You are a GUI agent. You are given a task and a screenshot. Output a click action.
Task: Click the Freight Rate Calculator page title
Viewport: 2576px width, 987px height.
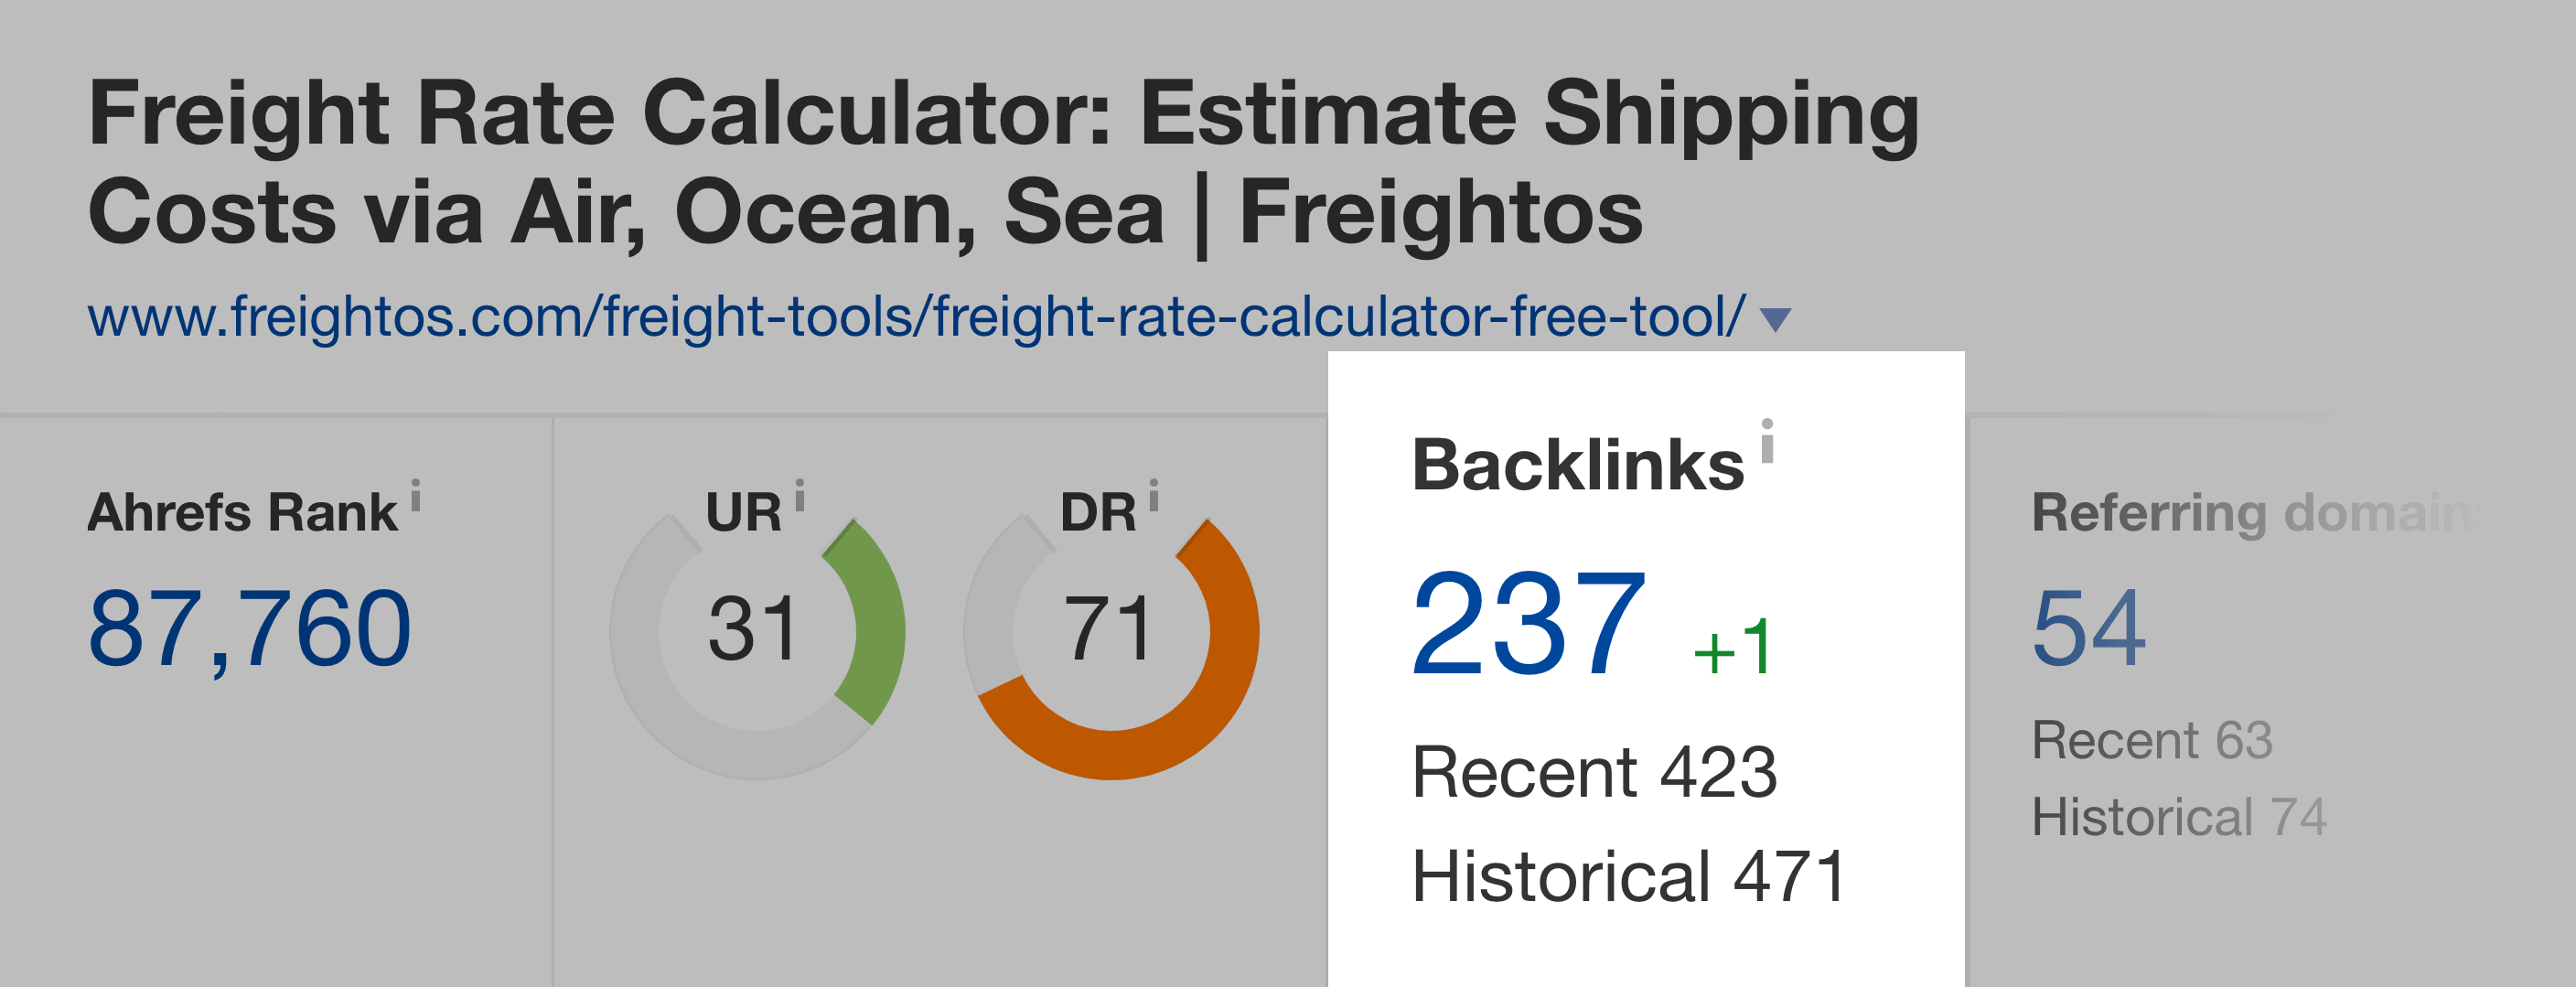(x=1004, y=163)
